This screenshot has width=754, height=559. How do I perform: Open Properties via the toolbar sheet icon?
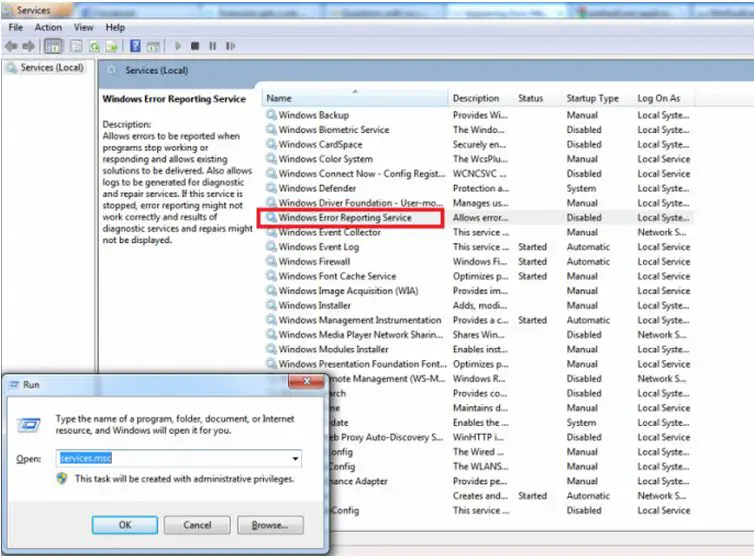click(x=75, y=46)
